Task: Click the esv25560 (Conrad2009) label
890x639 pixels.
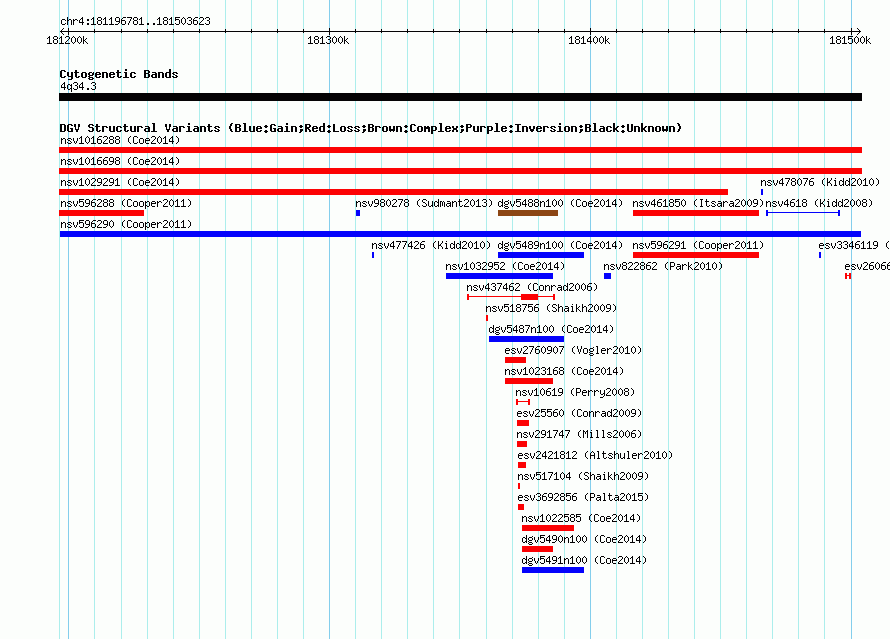Action: [x=579, y=413]
